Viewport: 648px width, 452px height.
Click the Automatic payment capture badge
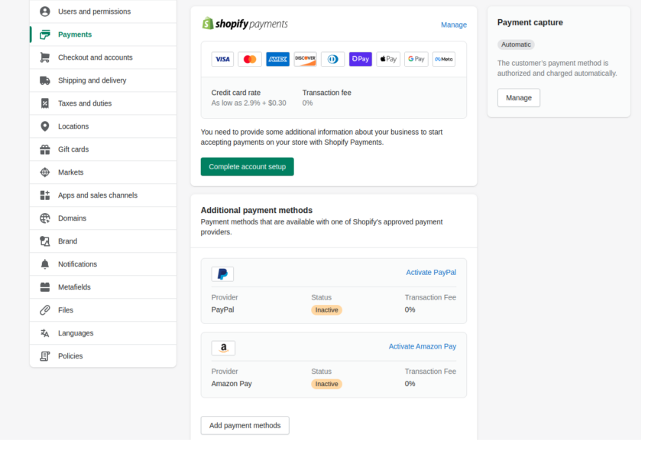[x=516, y=45]
